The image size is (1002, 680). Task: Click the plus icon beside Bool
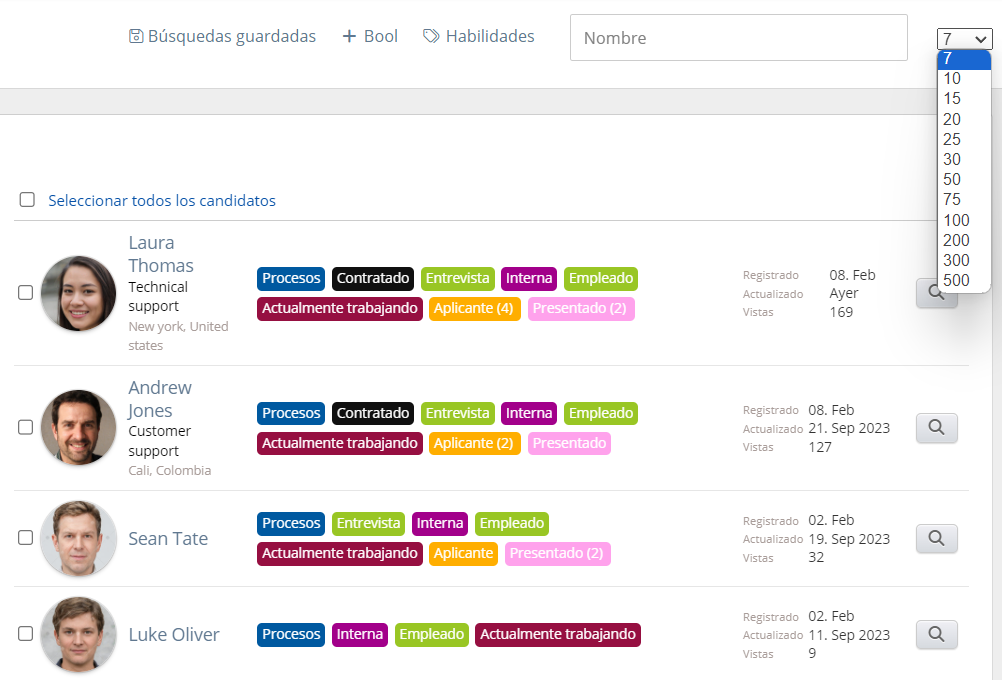349,37
